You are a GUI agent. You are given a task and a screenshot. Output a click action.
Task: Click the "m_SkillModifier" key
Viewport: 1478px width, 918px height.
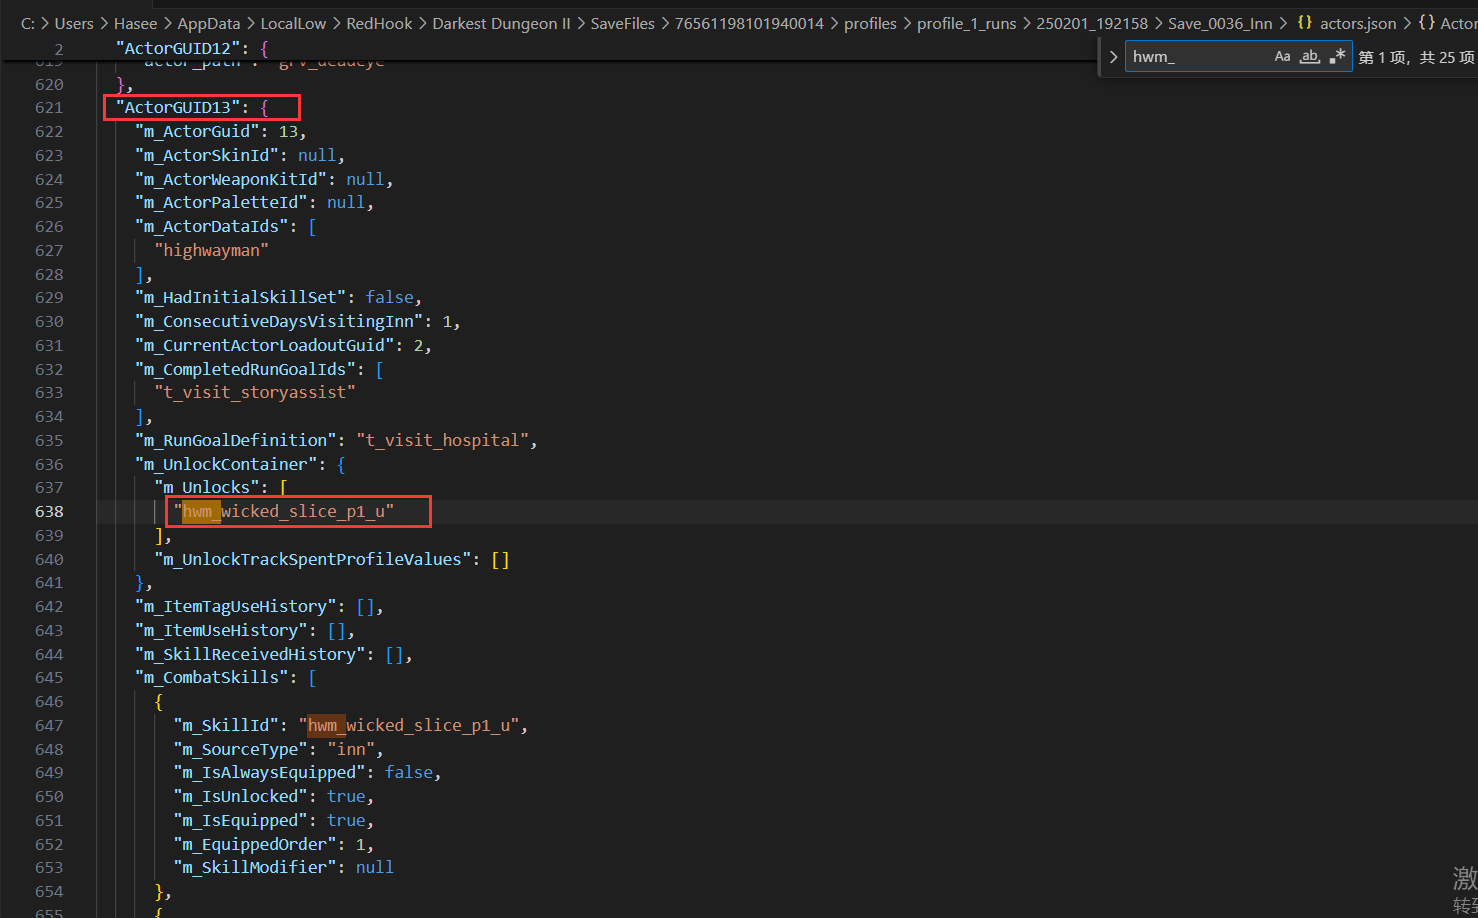(256, 868)
